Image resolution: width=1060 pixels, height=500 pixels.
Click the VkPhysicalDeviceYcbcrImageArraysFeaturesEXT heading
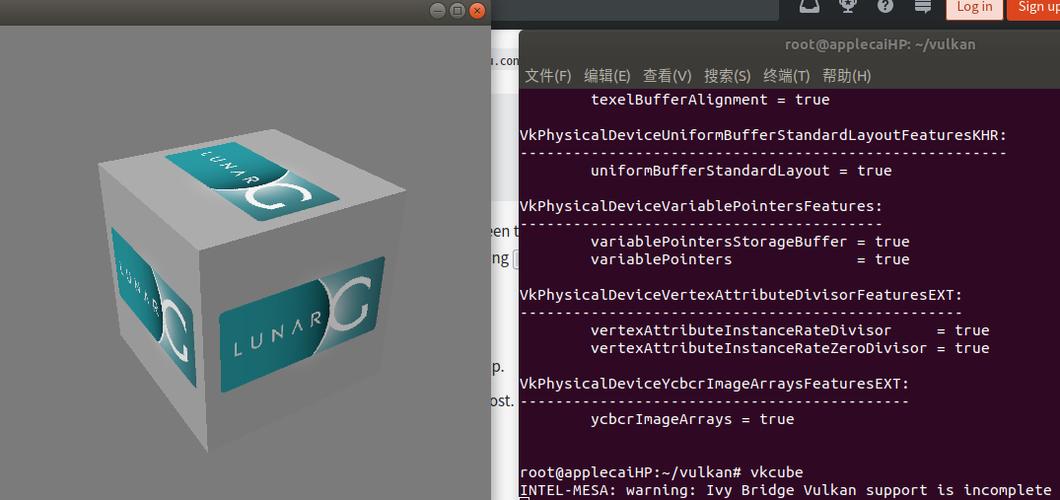715,384
